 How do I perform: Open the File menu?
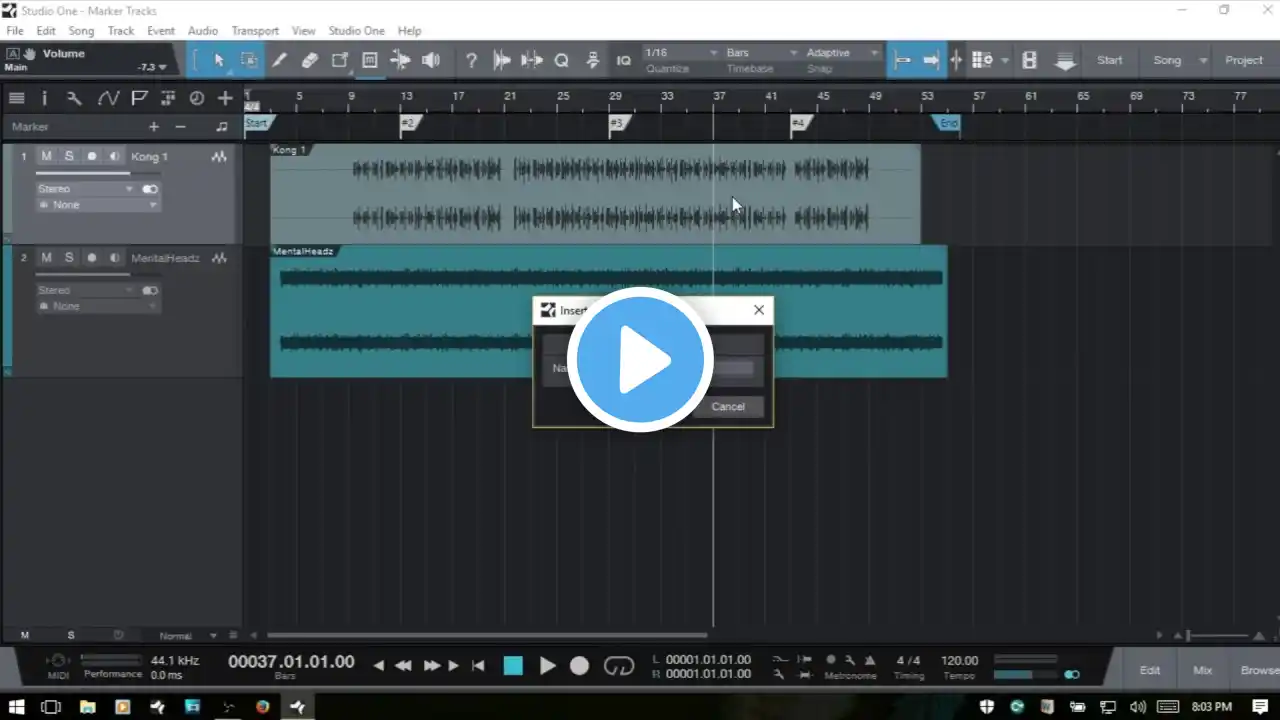[15, 31]
